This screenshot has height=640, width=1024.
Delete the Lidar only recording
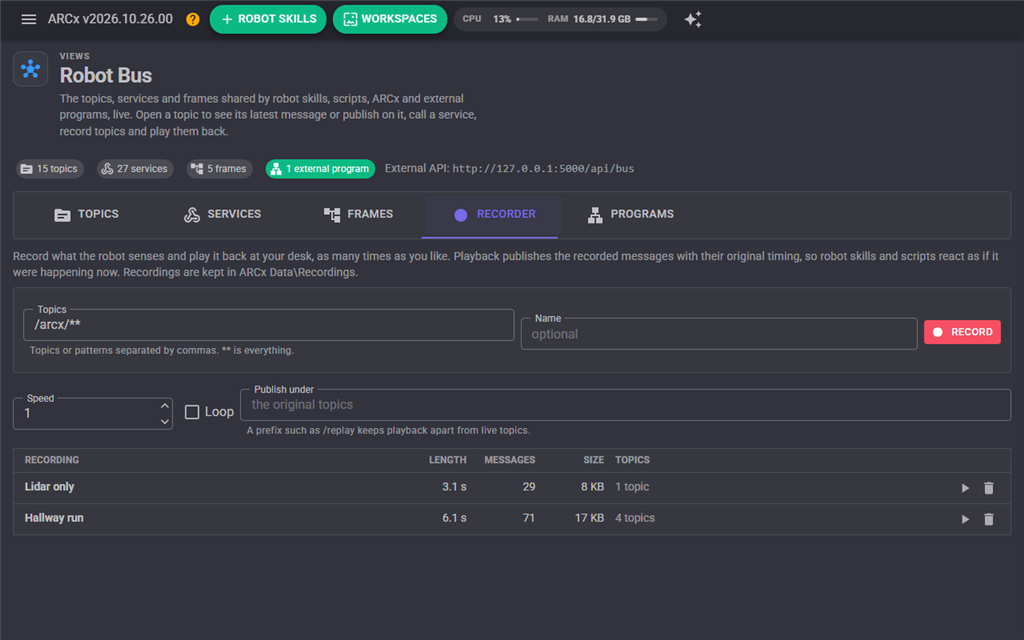989,488
